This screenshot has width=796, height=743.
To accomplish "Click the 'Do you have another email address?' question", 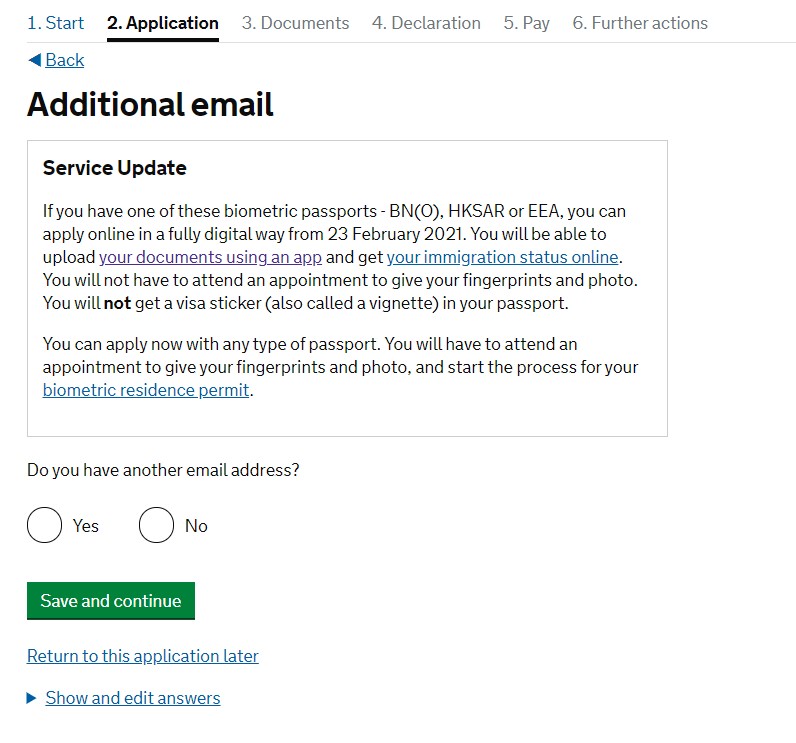I will click(163, 470).
